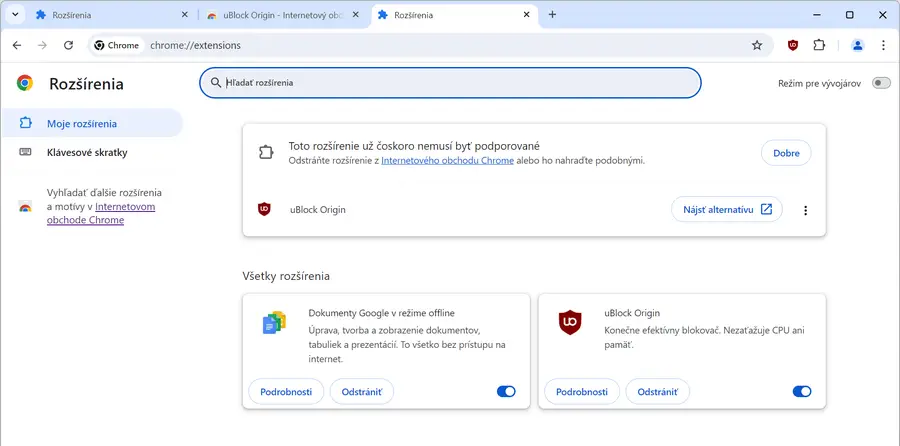900x446 pixels.
Task: Click the Hľadať rozšírenia search field
Action: [x=450, y=83]
